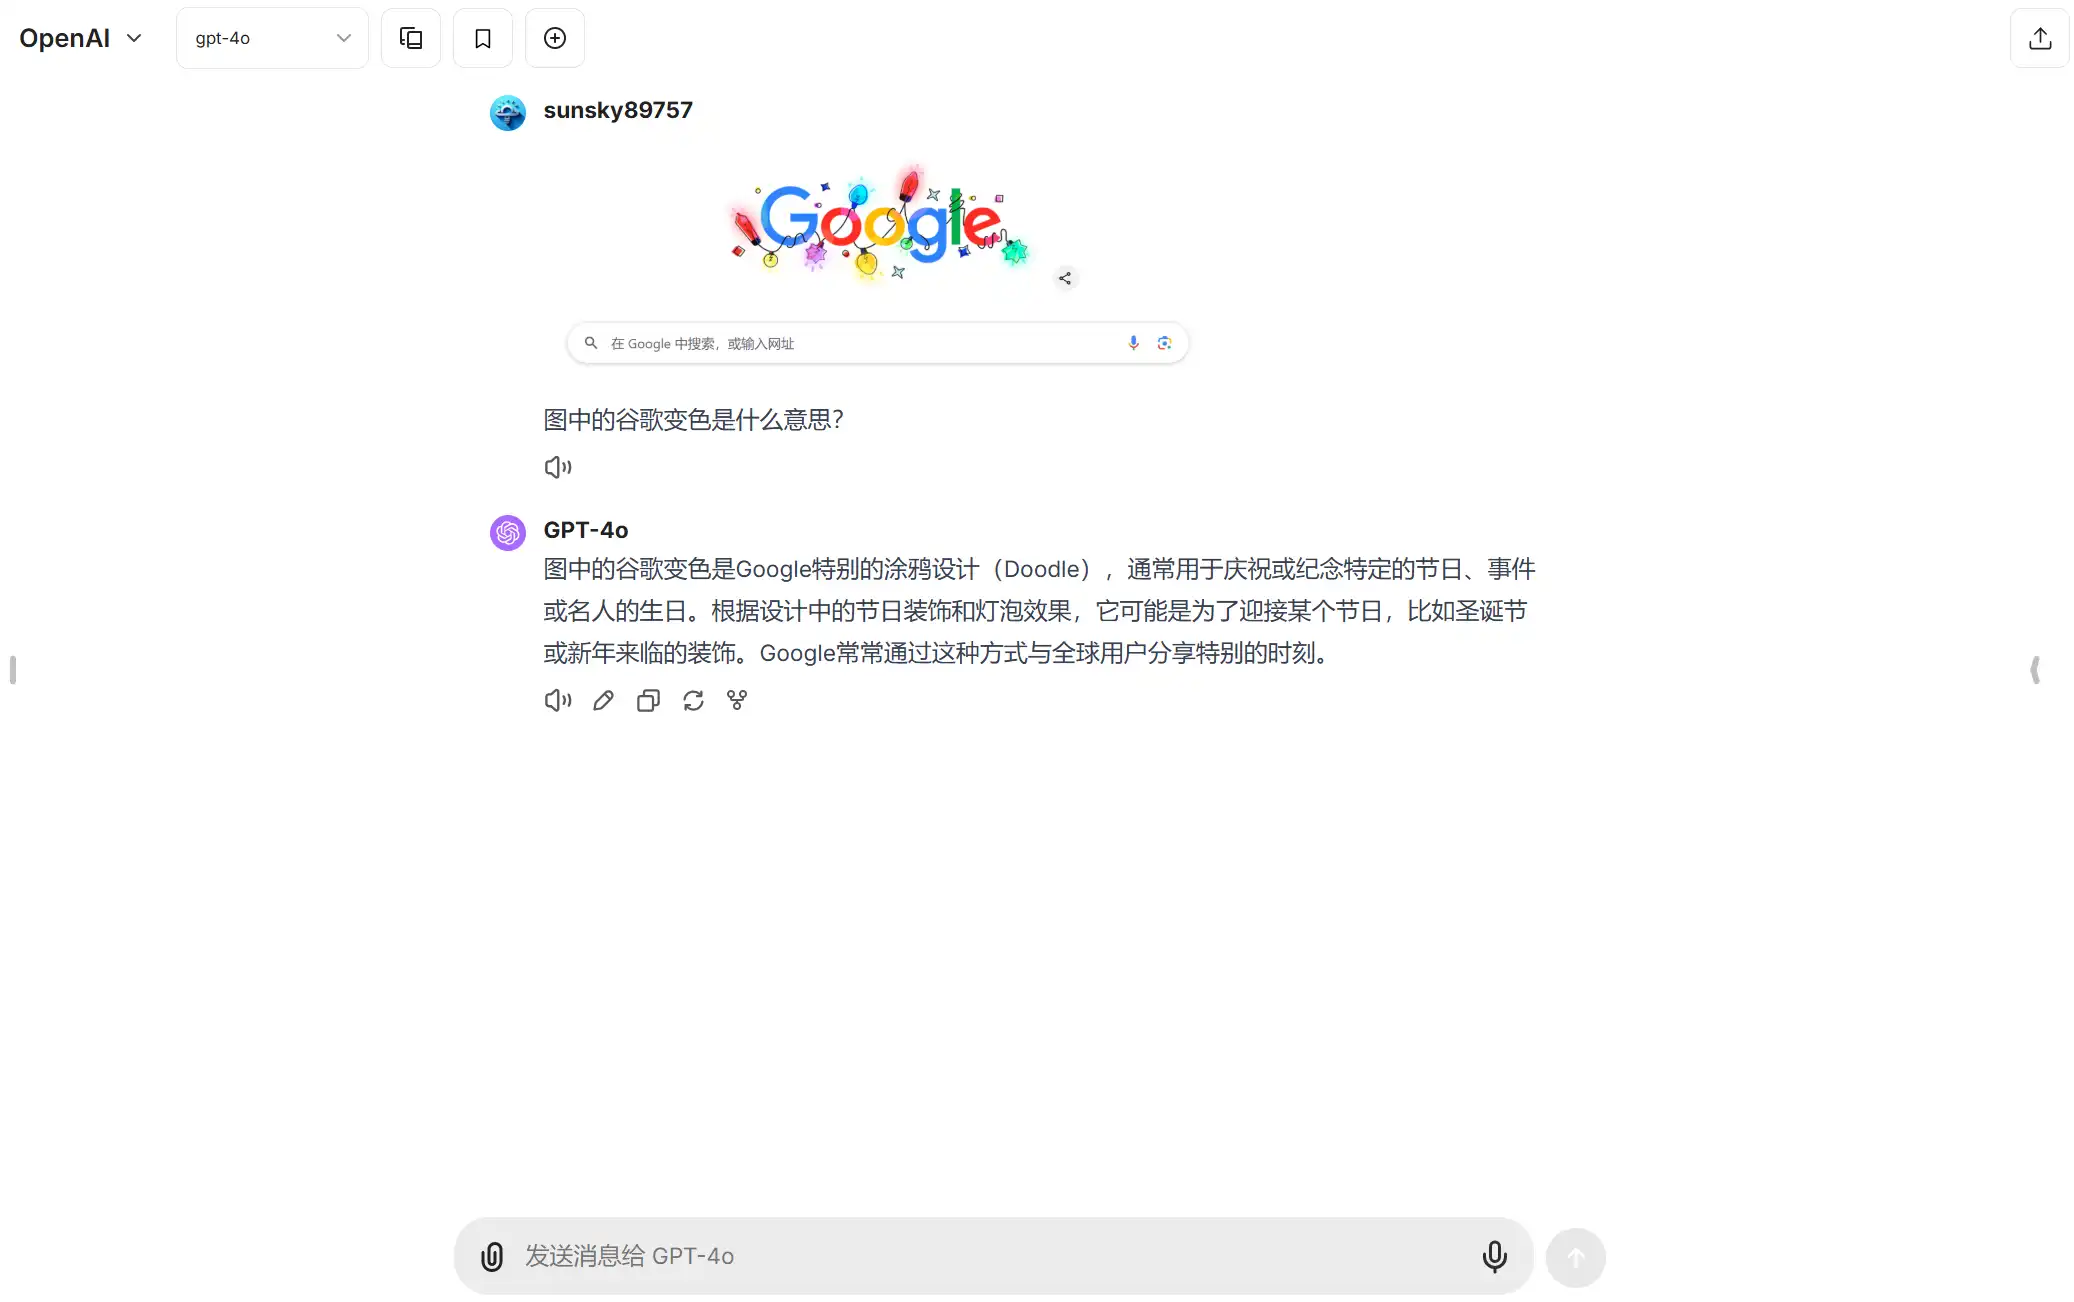Image resolution: width=2074 pixels, height=1302 pixels.
Task: Start a new chat with plus icon
Action: pos(555,38)
